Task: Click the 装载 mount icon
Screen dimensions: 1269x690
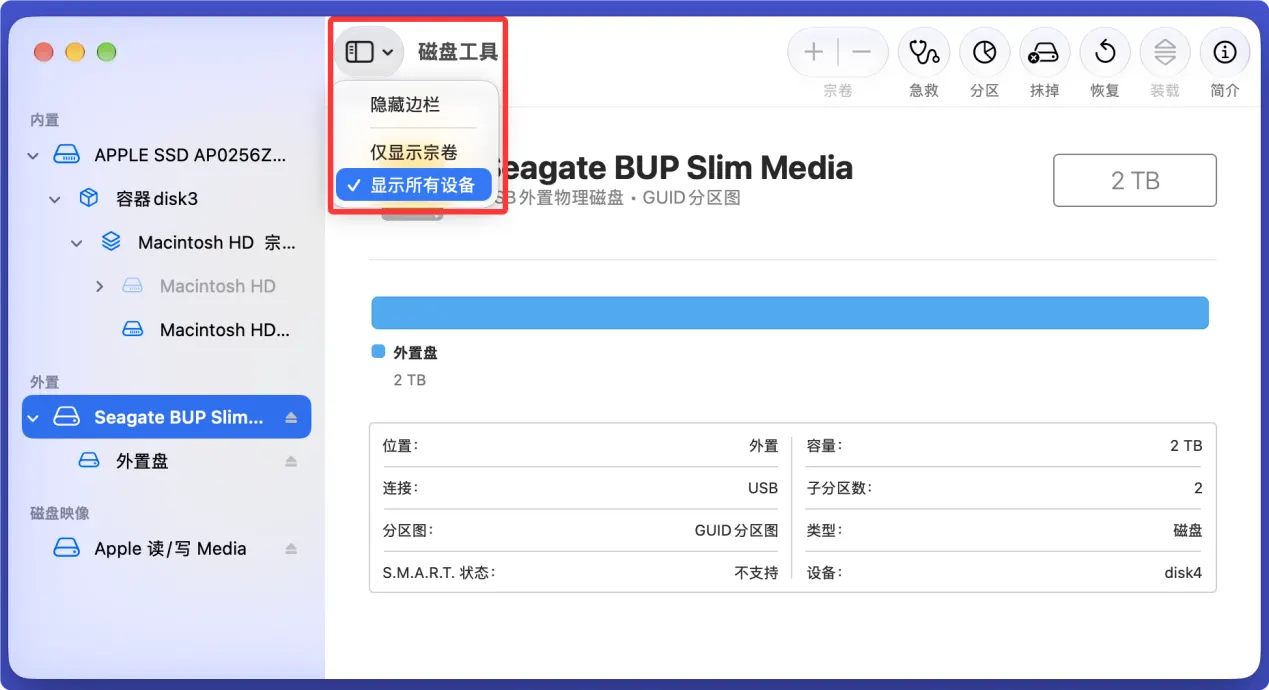Action: (1165, 52)
